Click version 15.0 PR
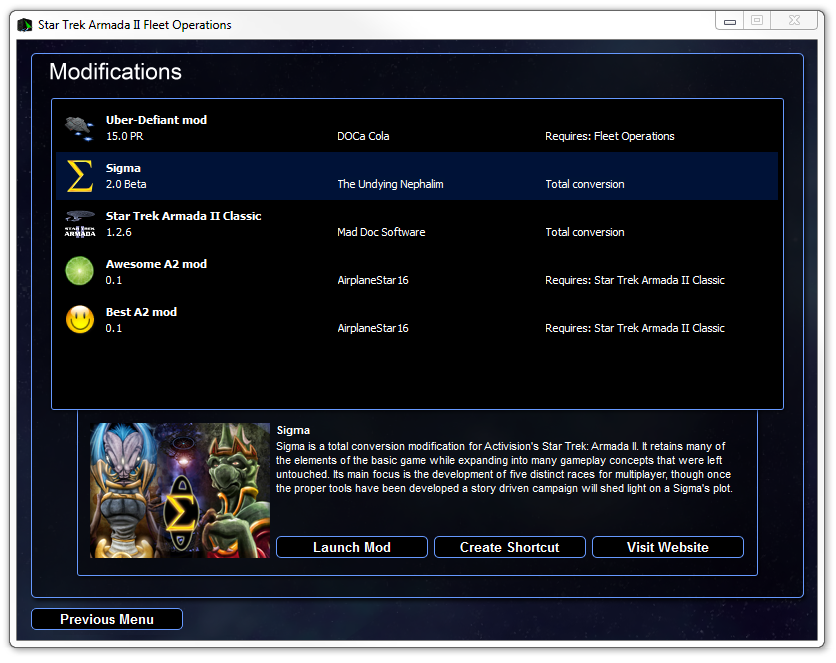This screenshot has height=663, width=836. pyautogui.click(x=124, y=136)
